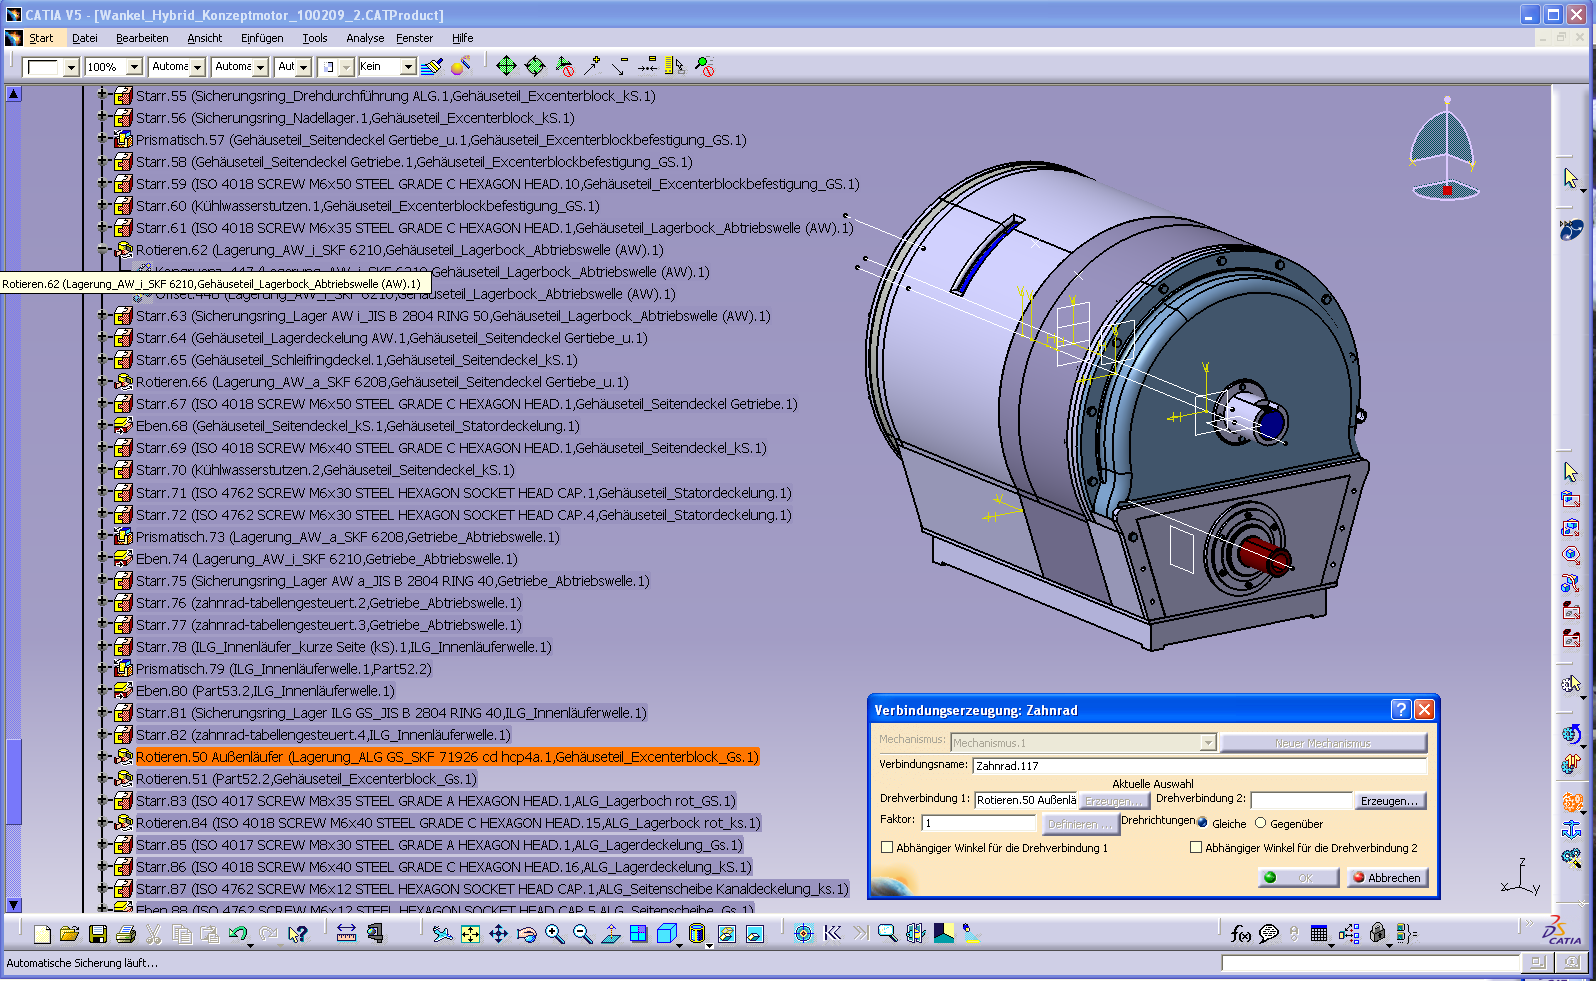Activate the Fly mode airplane icon
The width and height of the screenshot is (1596, 981).
click(x=442, y=934)
